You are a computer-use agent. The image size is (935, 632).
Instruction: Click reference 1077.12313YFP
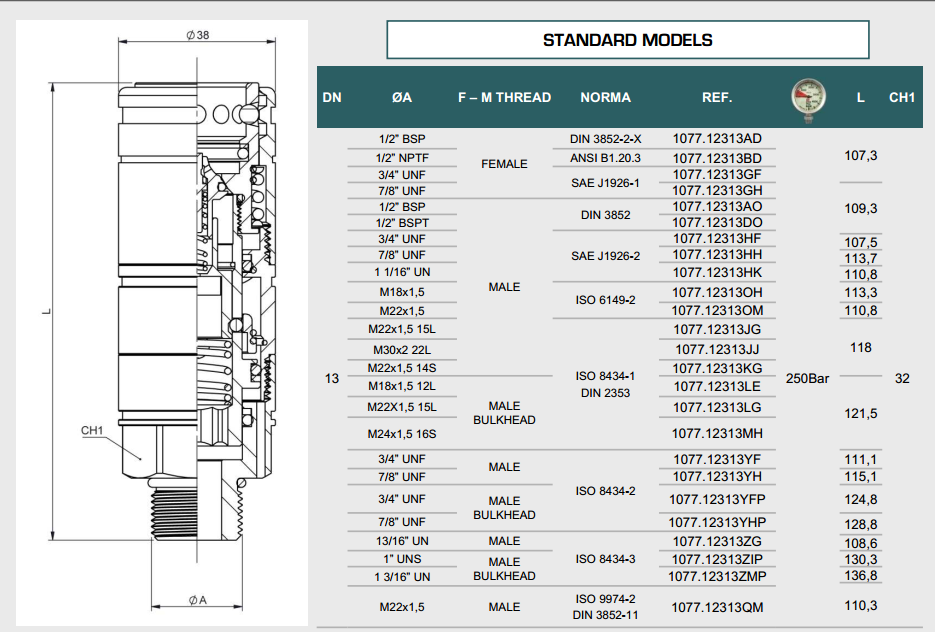716,499
